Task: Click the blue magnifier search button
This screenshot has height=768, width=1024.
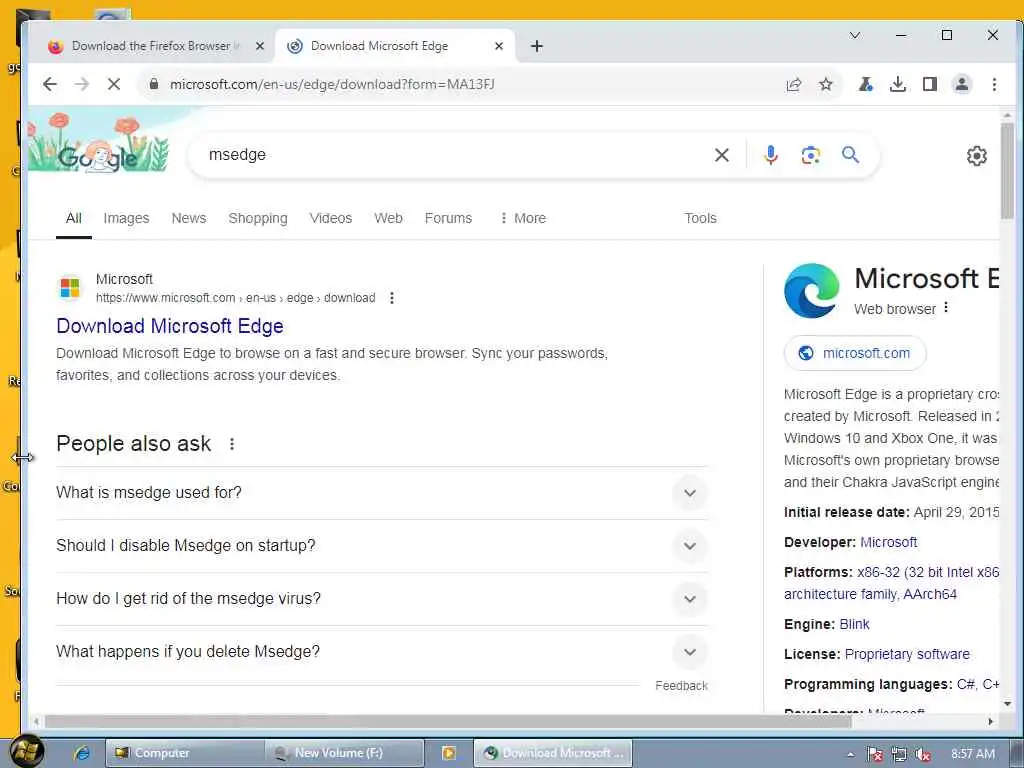Action: pos(850,155)
